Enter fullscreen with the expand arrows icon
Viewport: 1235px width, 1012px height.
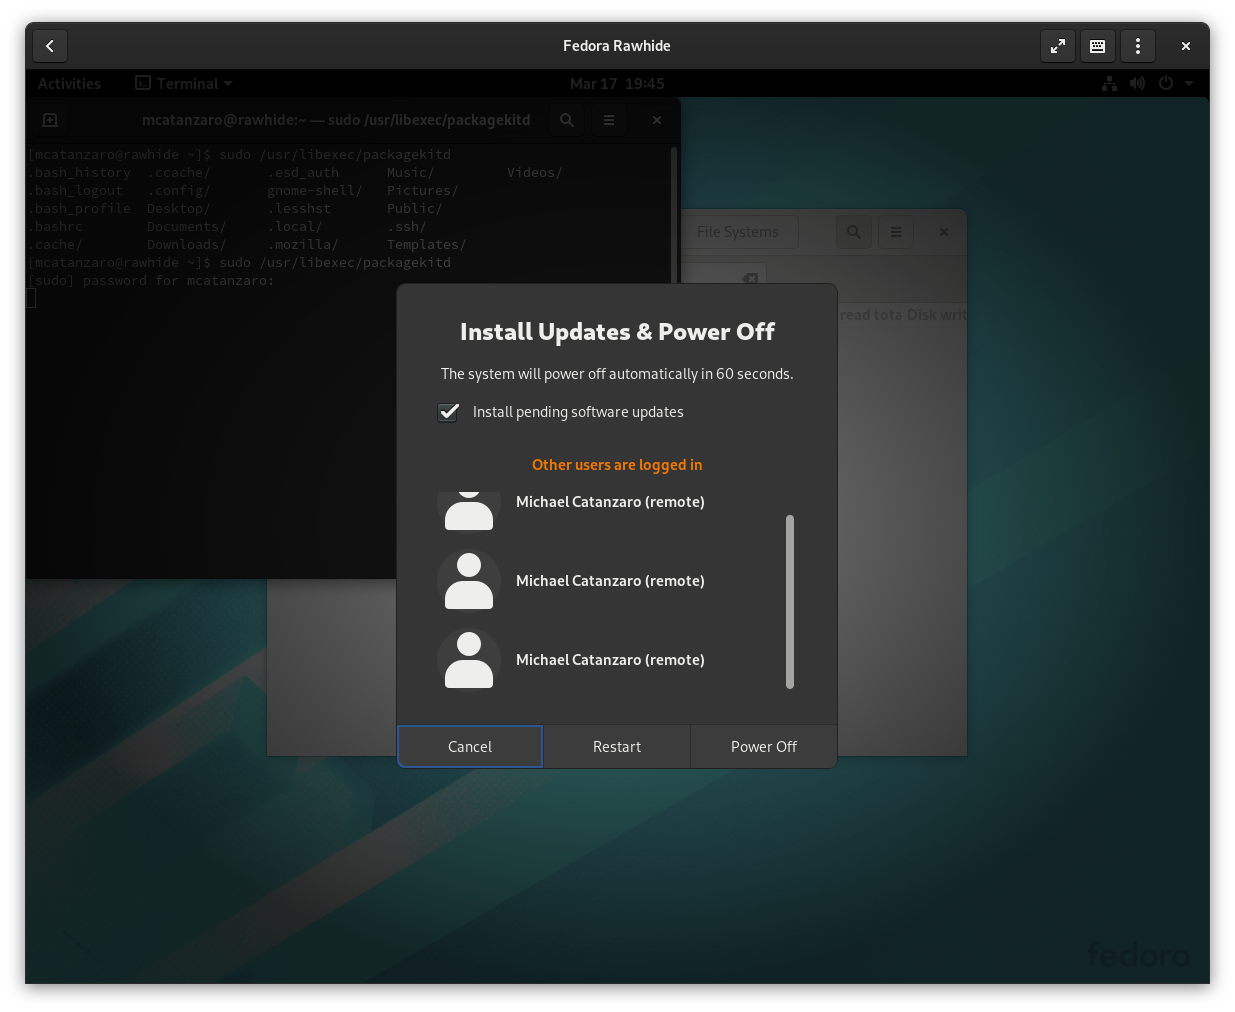pyautogui.click(x=1058, y=46)
